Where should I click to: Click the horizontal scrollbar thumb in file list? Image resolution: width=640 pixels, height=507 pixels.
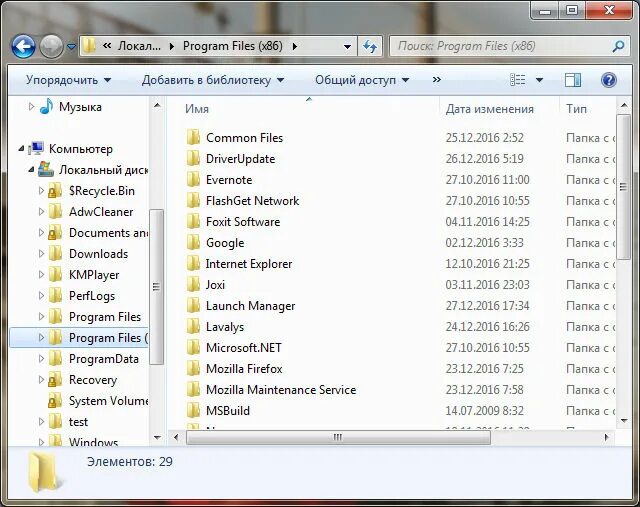point(338,438)
